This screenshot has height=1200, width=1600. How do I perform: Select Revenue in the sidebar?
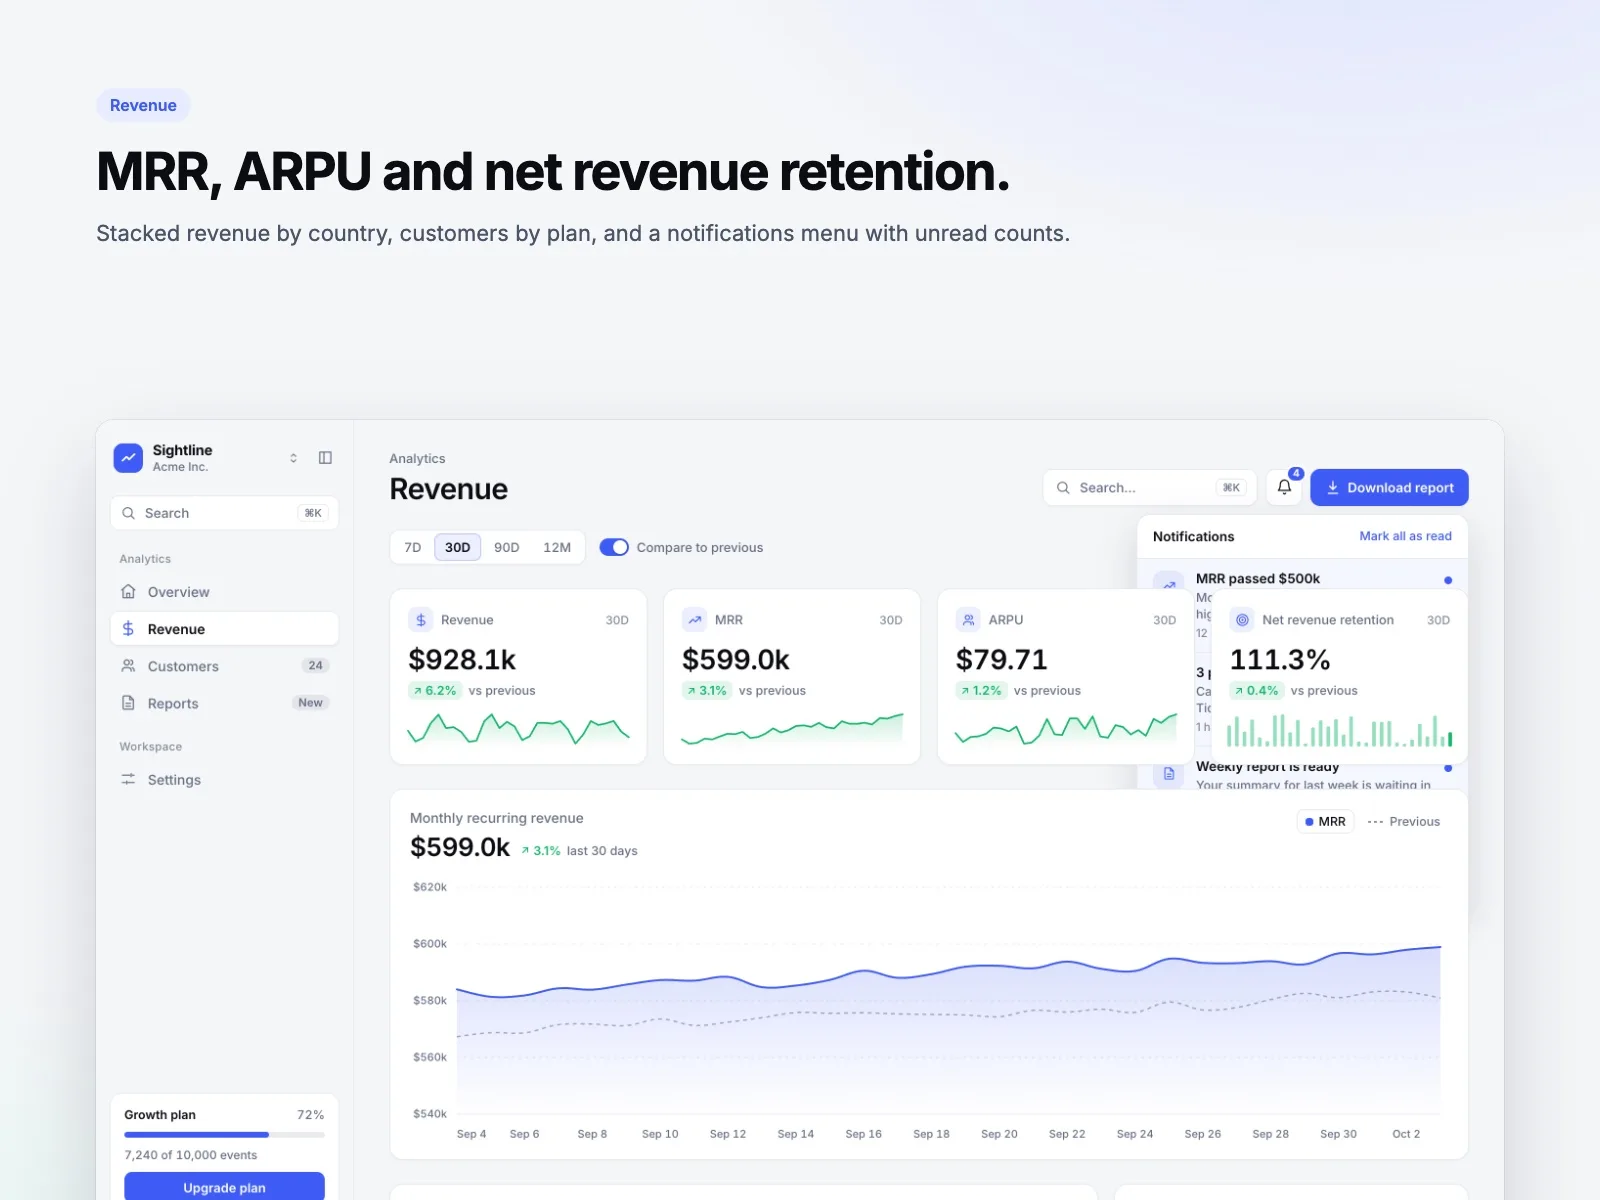tap(224, 629)
